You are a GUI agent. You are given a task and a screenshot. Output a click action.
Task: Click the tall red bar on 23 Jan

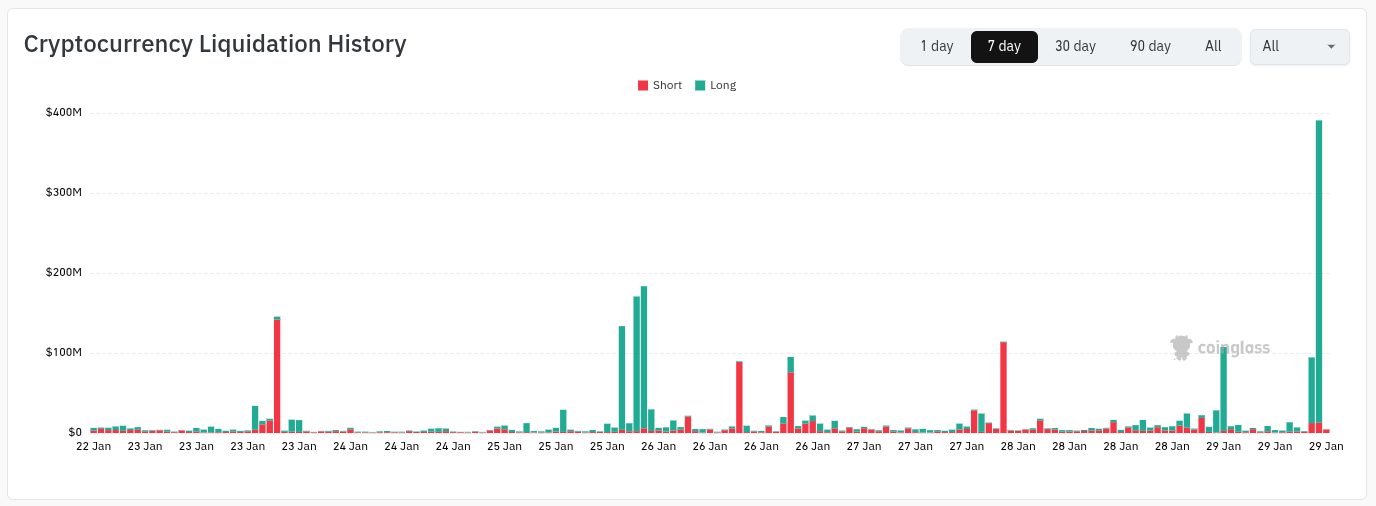(x=277, y=375)
